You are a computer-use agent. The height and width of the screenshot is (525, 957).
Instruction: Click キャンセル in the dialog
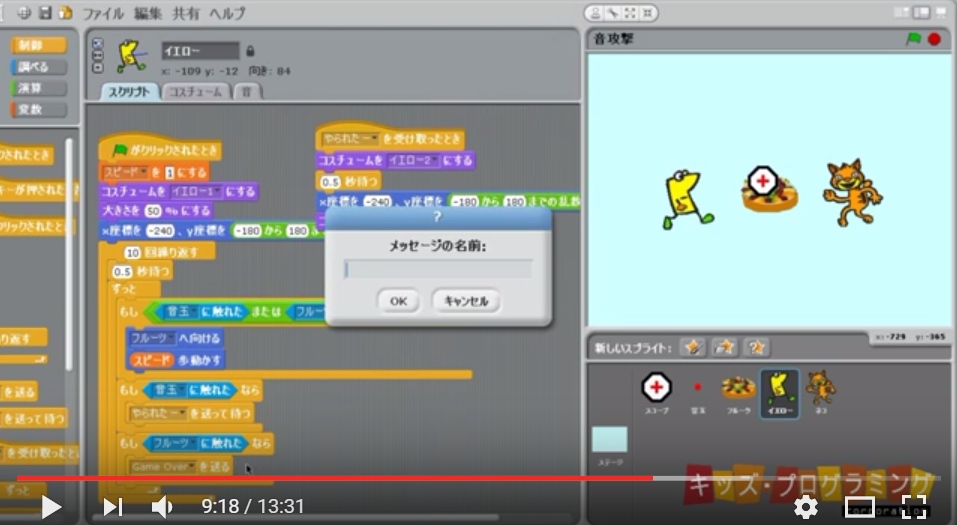pyautogui.click(x=465, y=301)
